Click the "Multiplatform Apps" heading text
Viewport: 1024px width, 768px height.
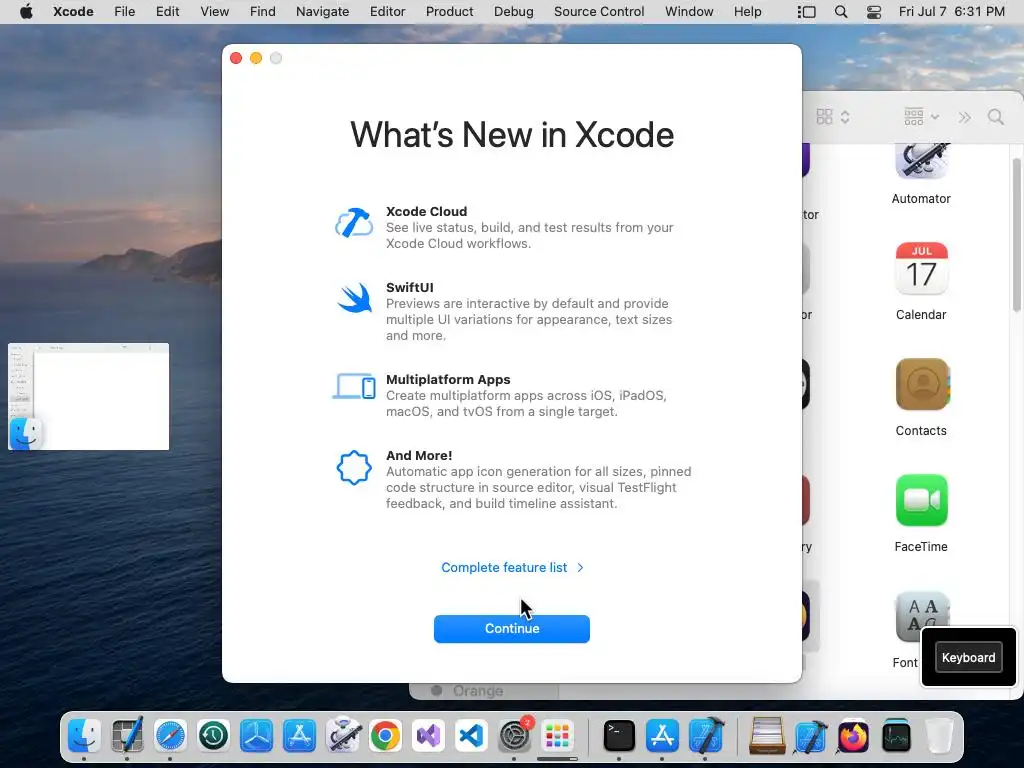[x=448, y=379]
